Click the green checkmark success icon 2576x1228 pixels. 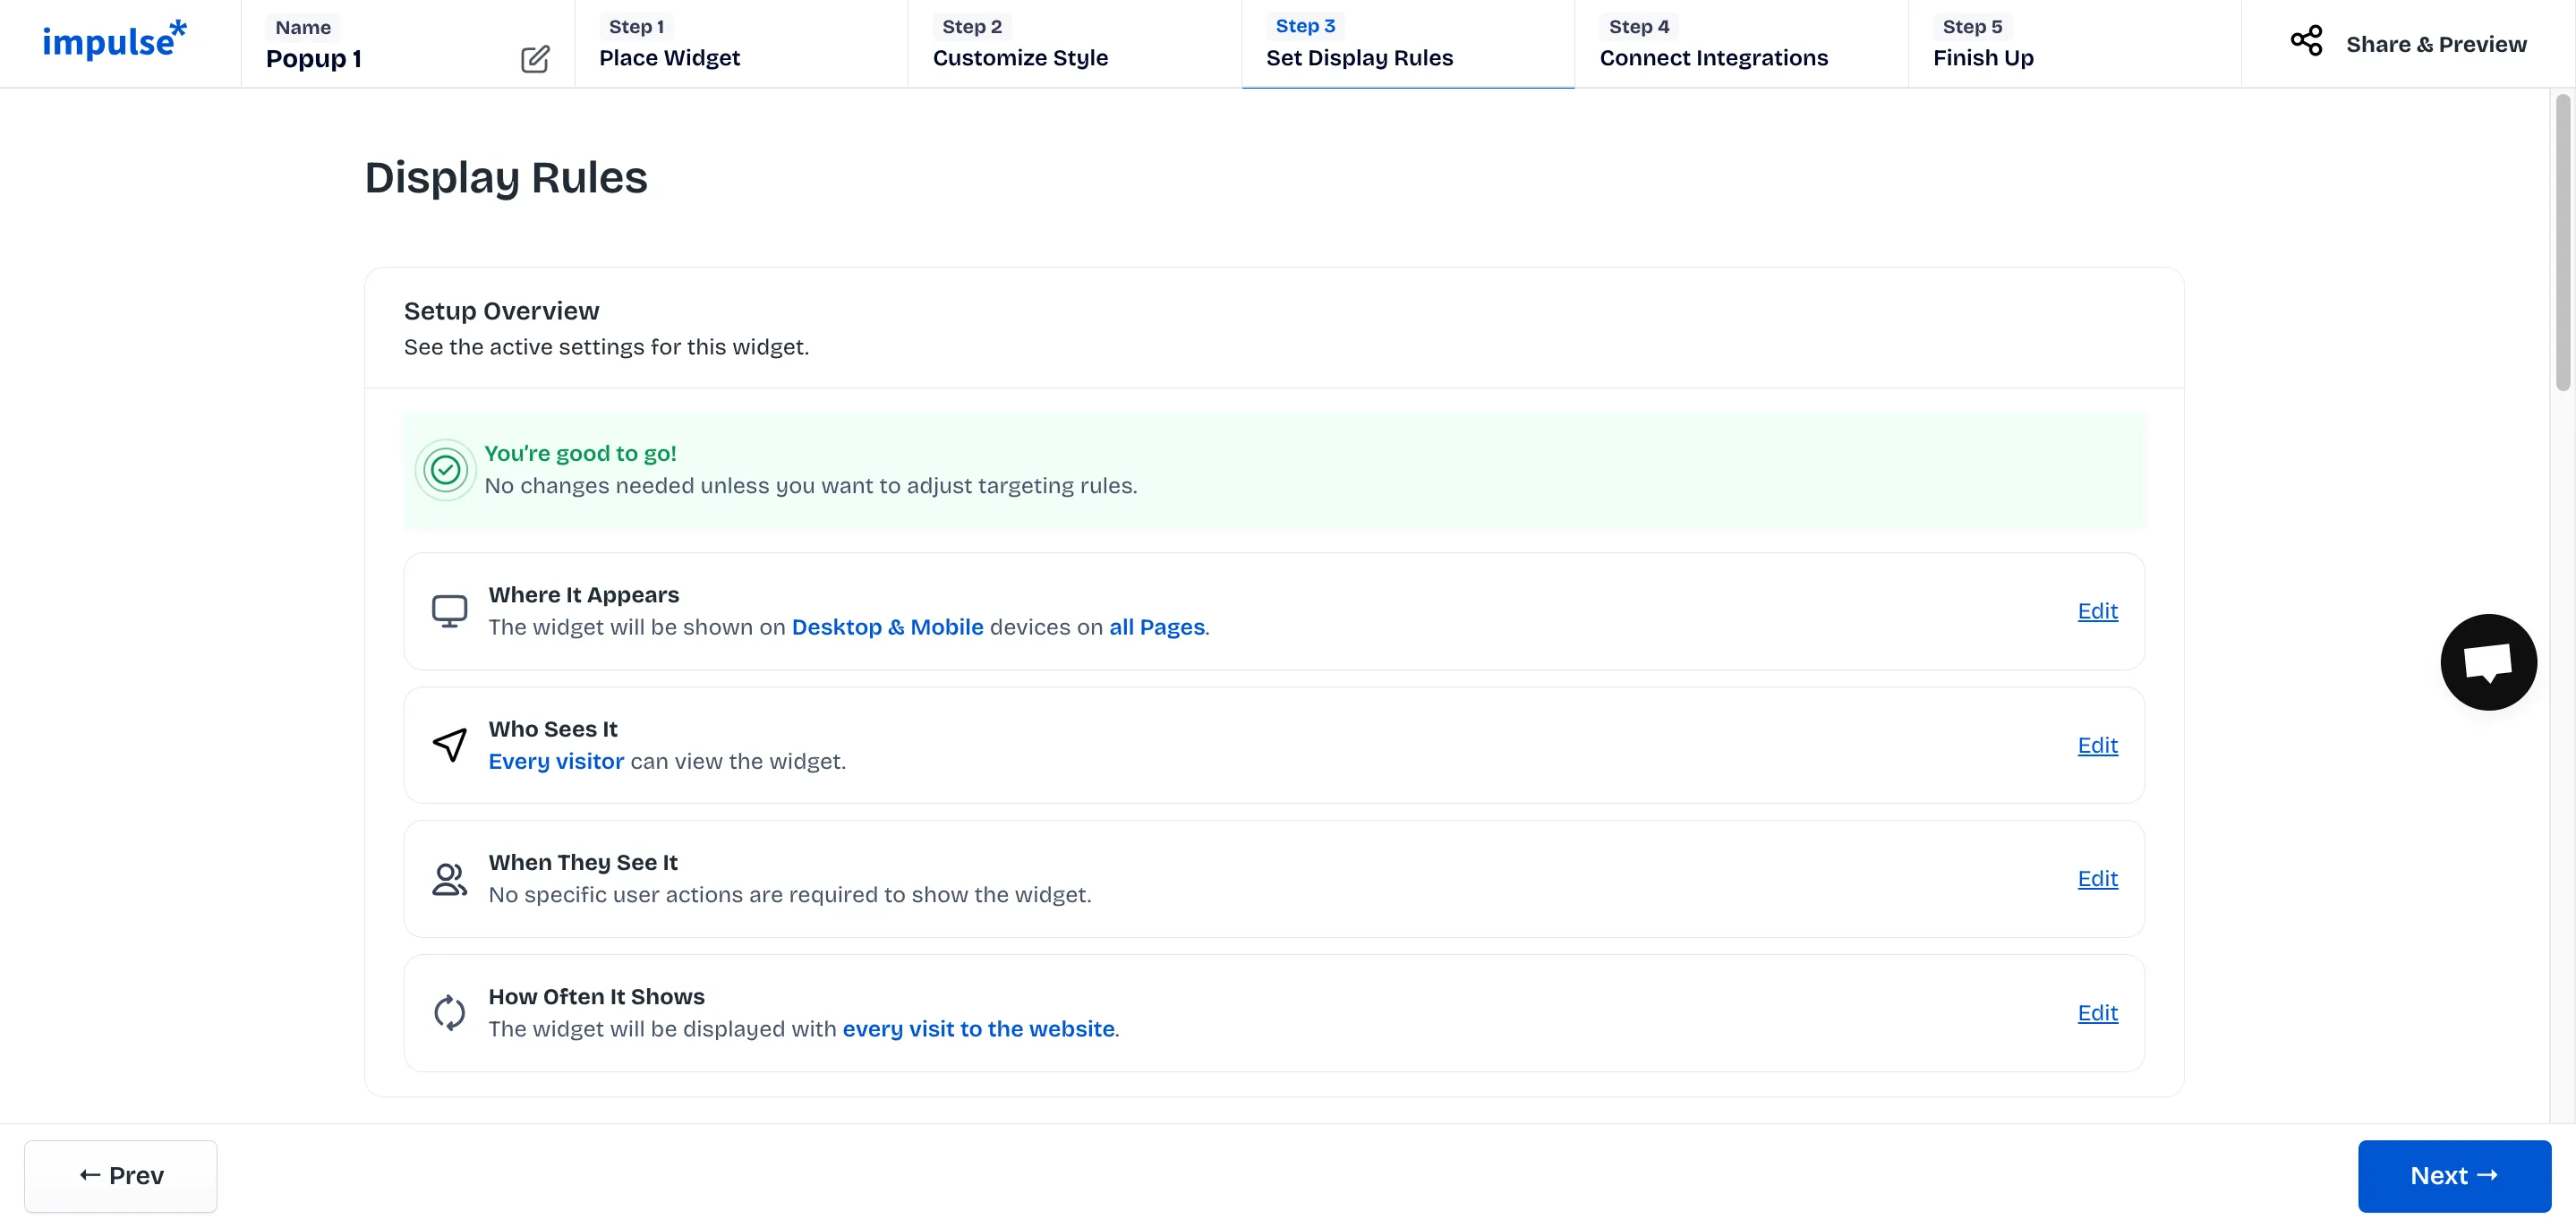(x=445, y=469)
